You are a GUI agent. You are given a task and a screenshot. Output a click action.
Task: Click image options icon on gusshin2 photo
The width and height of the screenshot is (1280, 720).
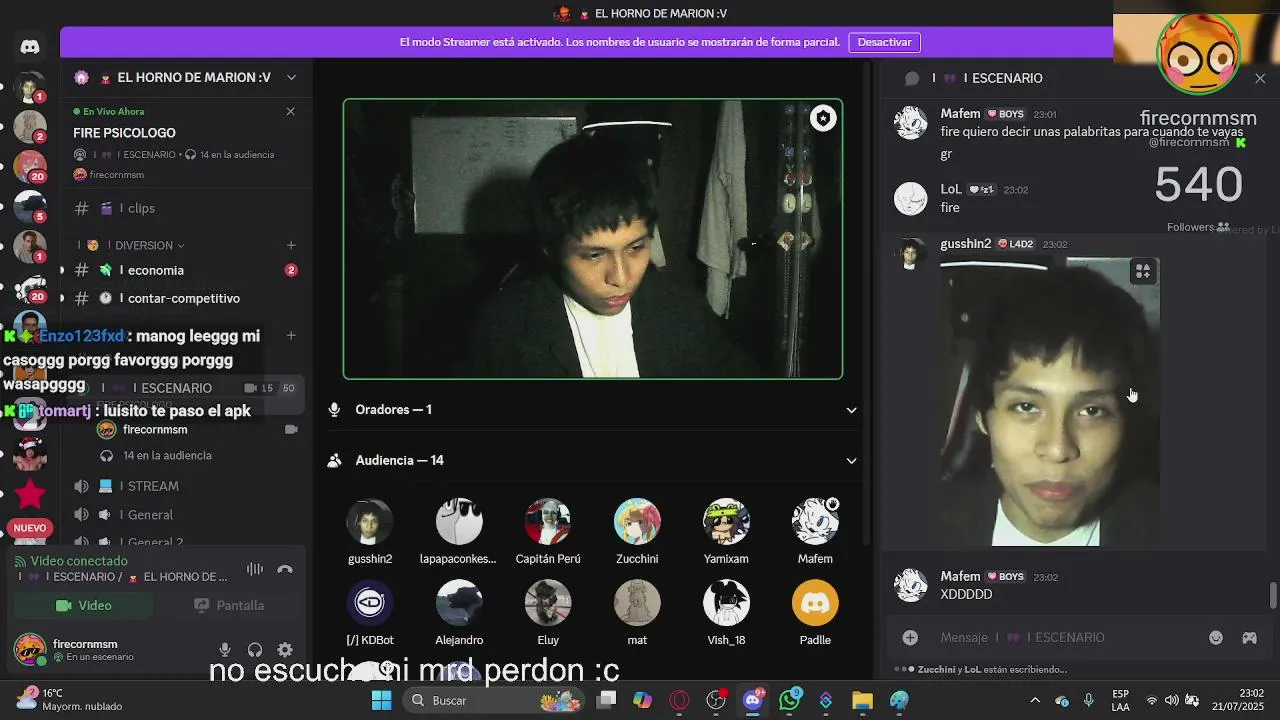(1143, 271)
